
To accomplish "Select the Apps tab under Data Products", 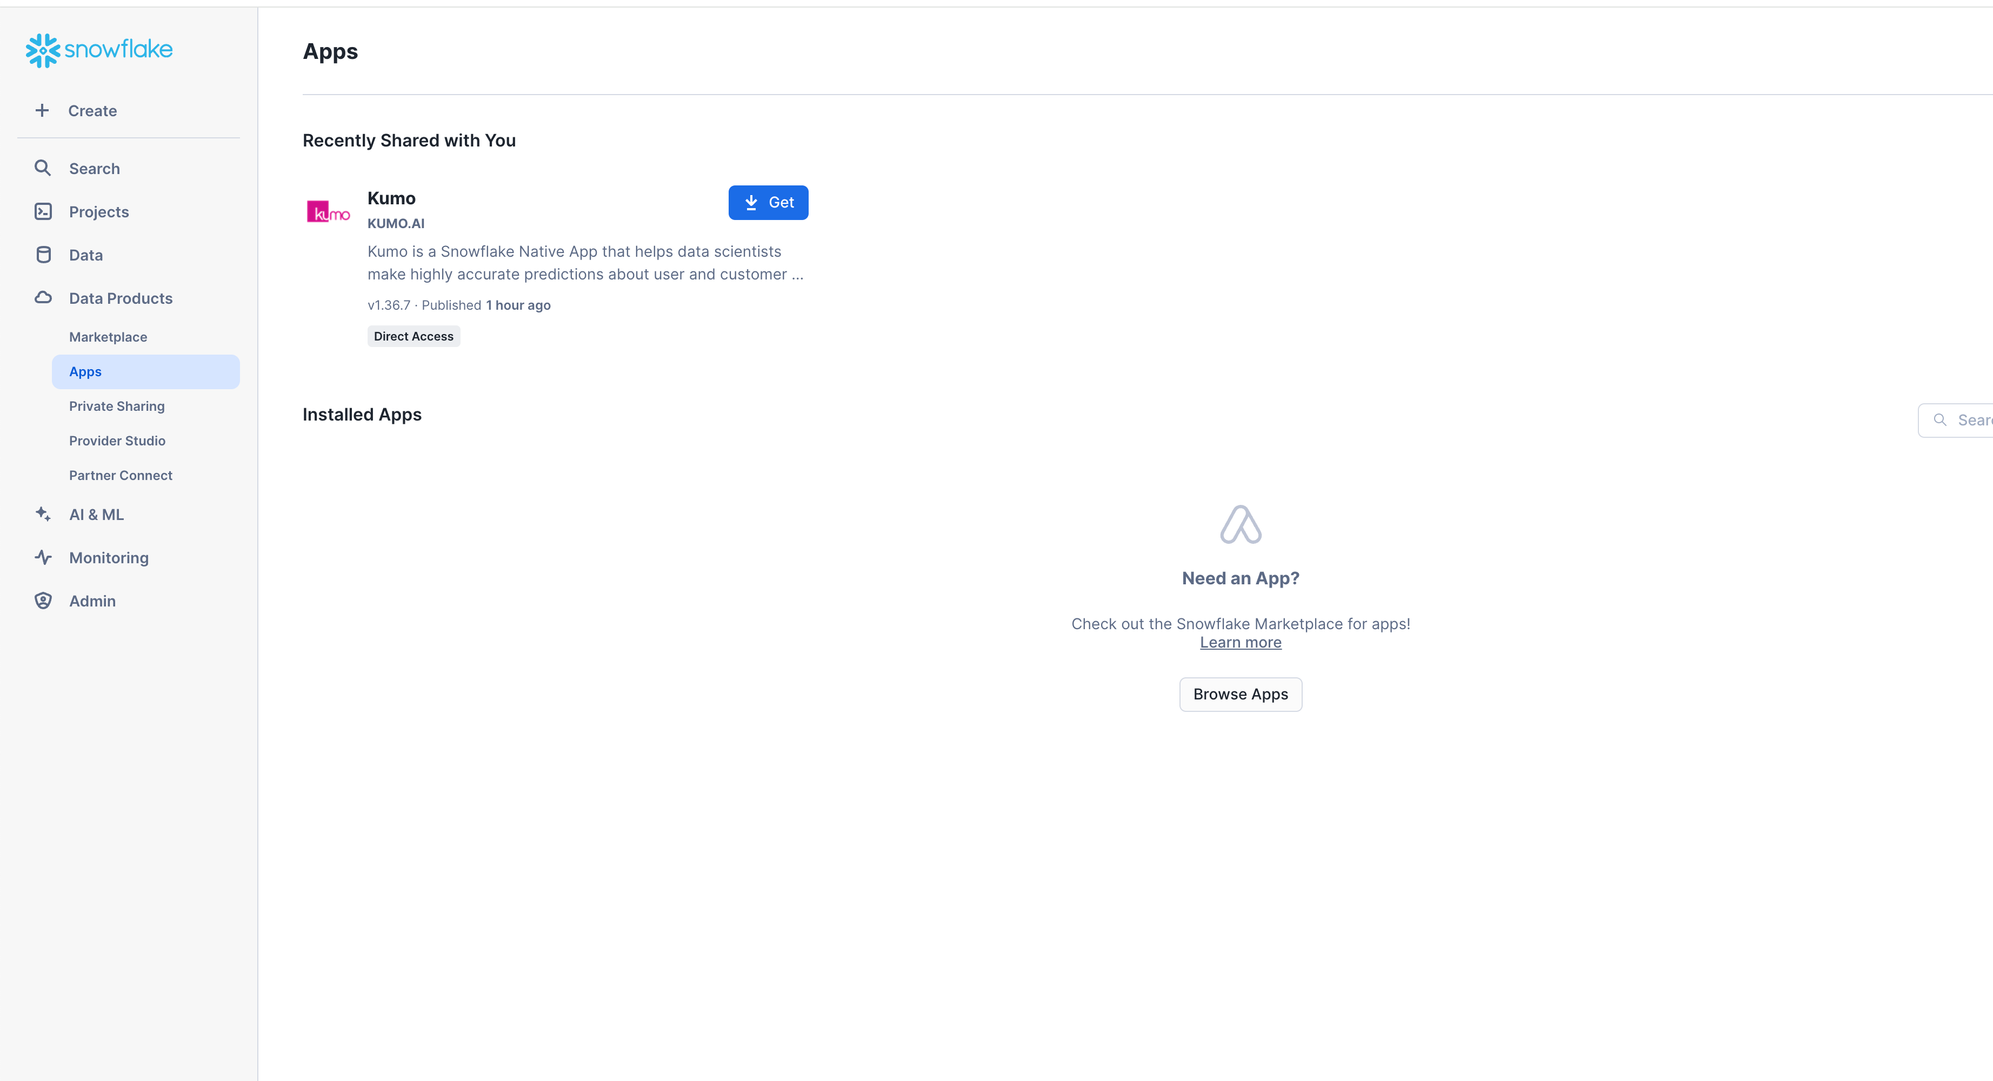I will pos(85,370).
